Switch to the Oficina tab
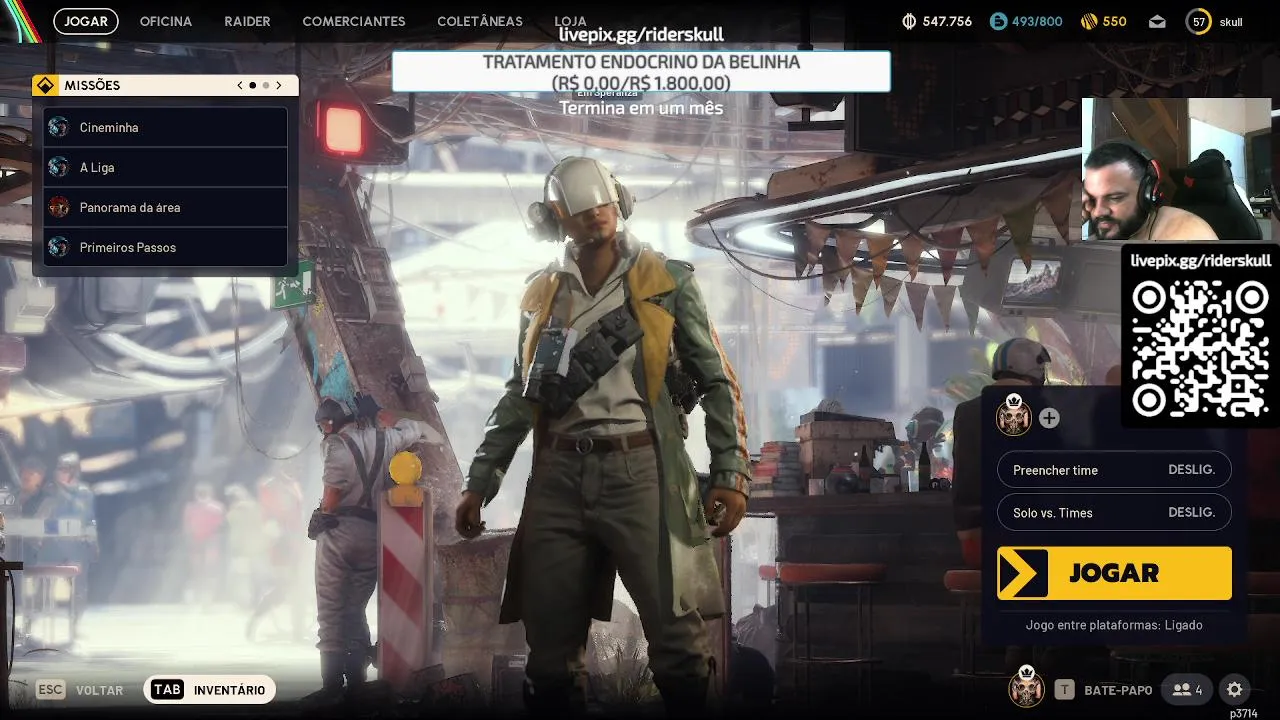The image size is (1280, 720). coord(166,21)
